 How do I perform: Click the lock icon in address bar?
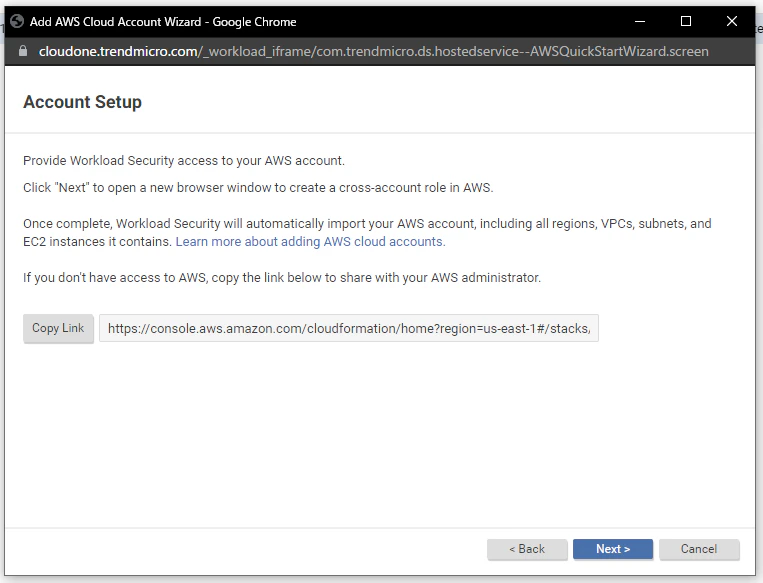22,51
